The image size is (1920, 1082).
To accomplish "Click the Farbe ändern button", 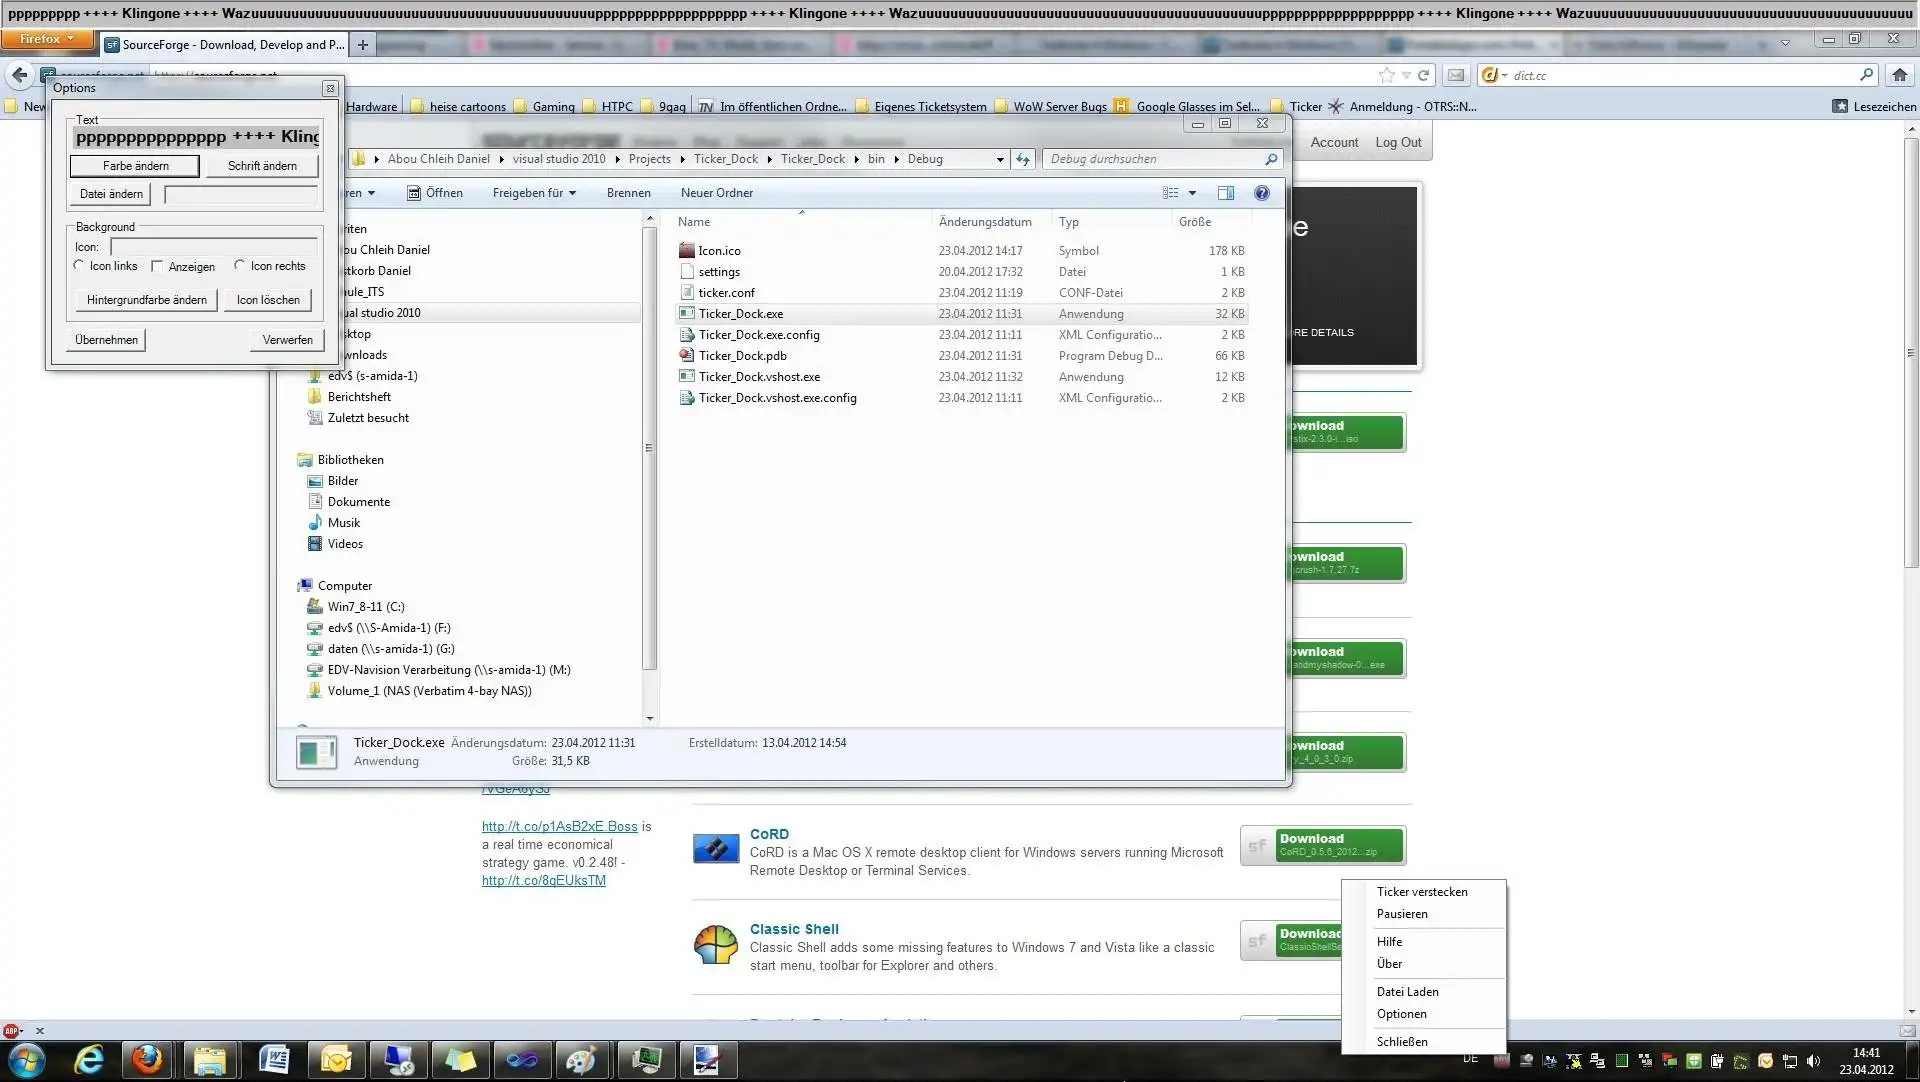I will pyautogui.click(x=135, y=166).
